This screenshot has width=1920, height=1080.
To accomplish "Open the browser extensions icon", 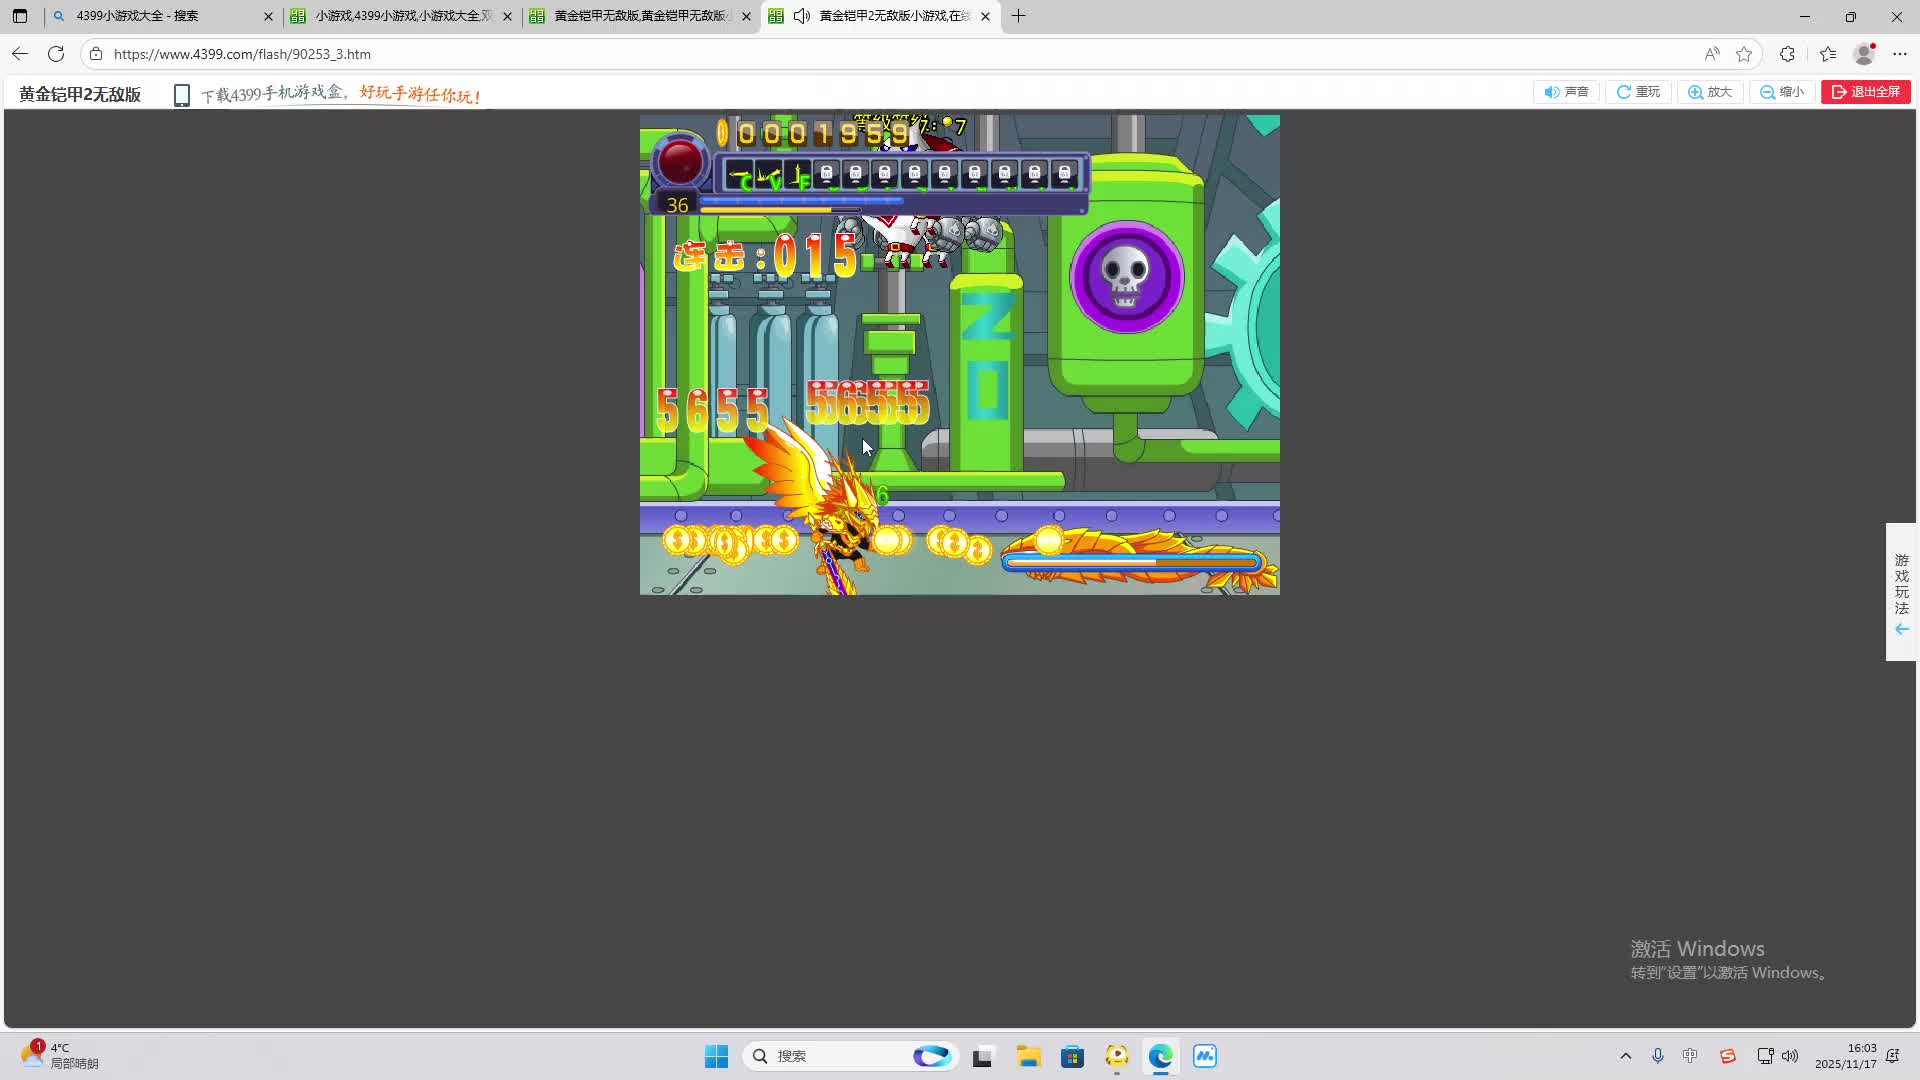I will [1787, 54].
